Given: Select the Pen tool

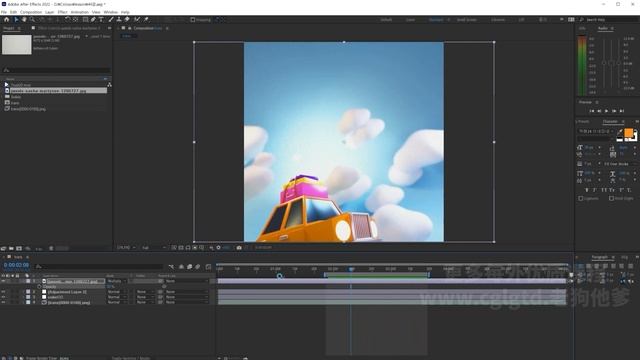Looking at the screenshot, I should (93, 19).
